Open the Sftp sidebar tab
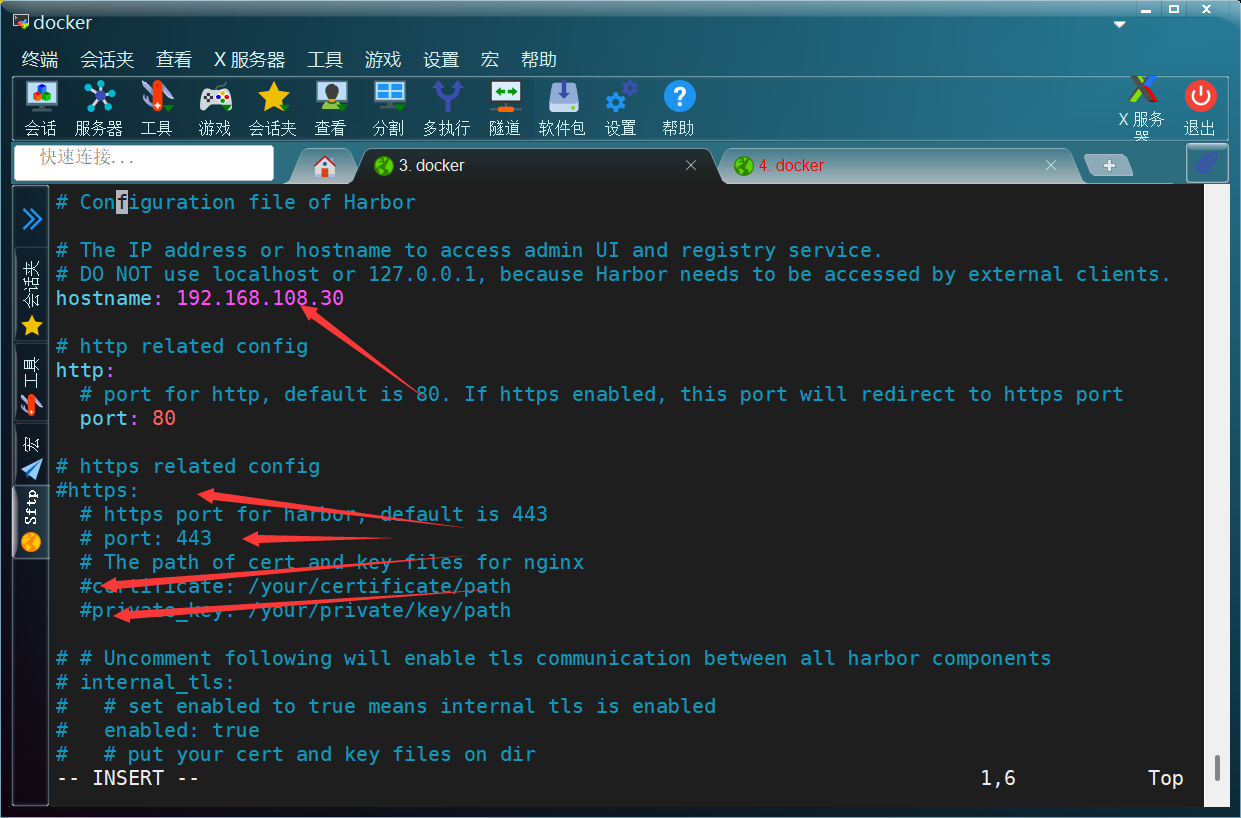1241x818 pixels. point(32,521)
